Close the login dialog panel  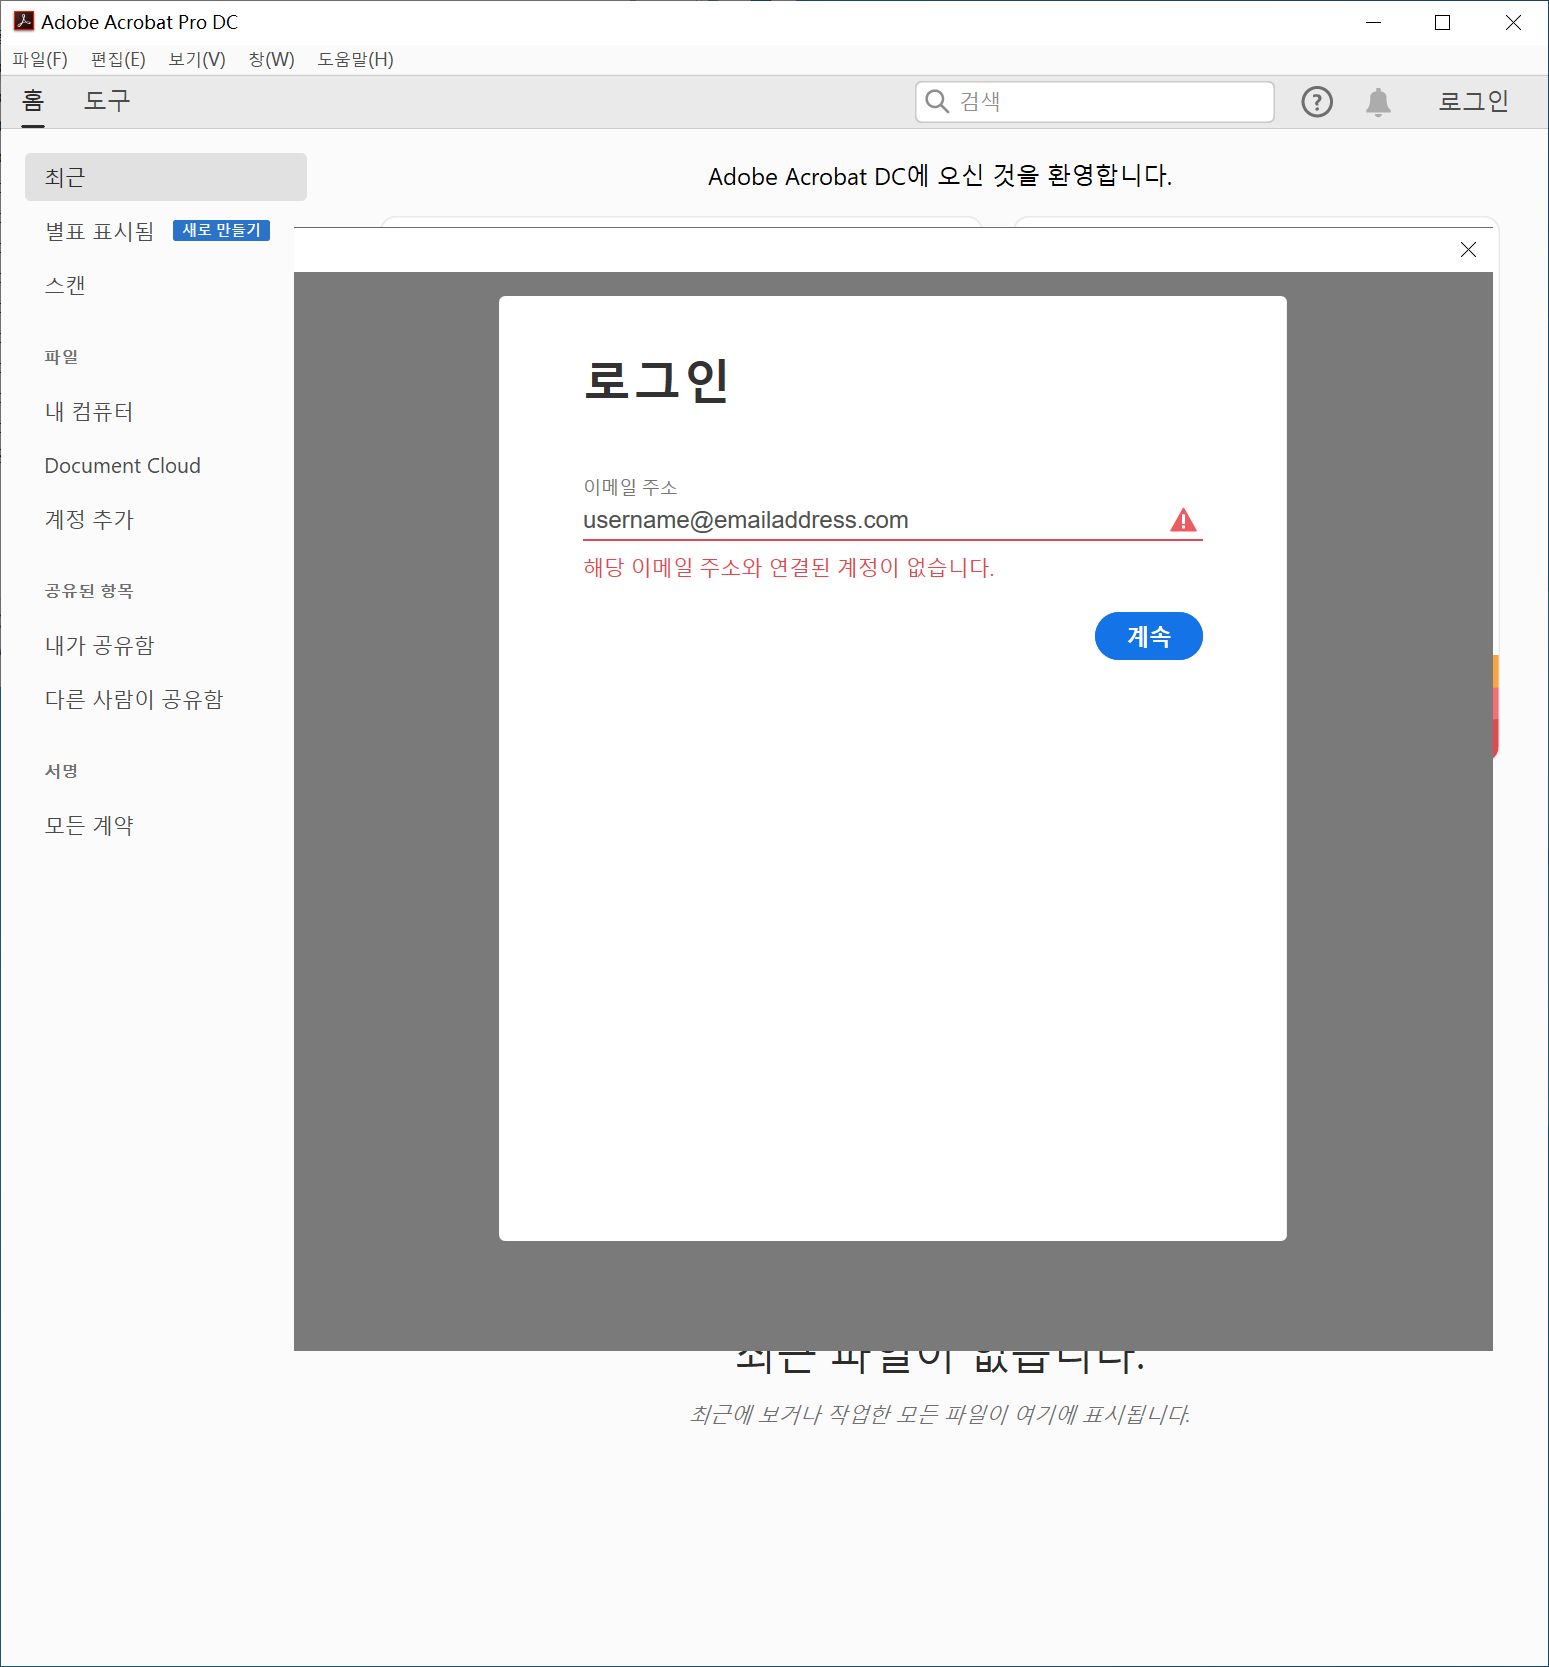pyautogui.click(x=1468, y=249)
